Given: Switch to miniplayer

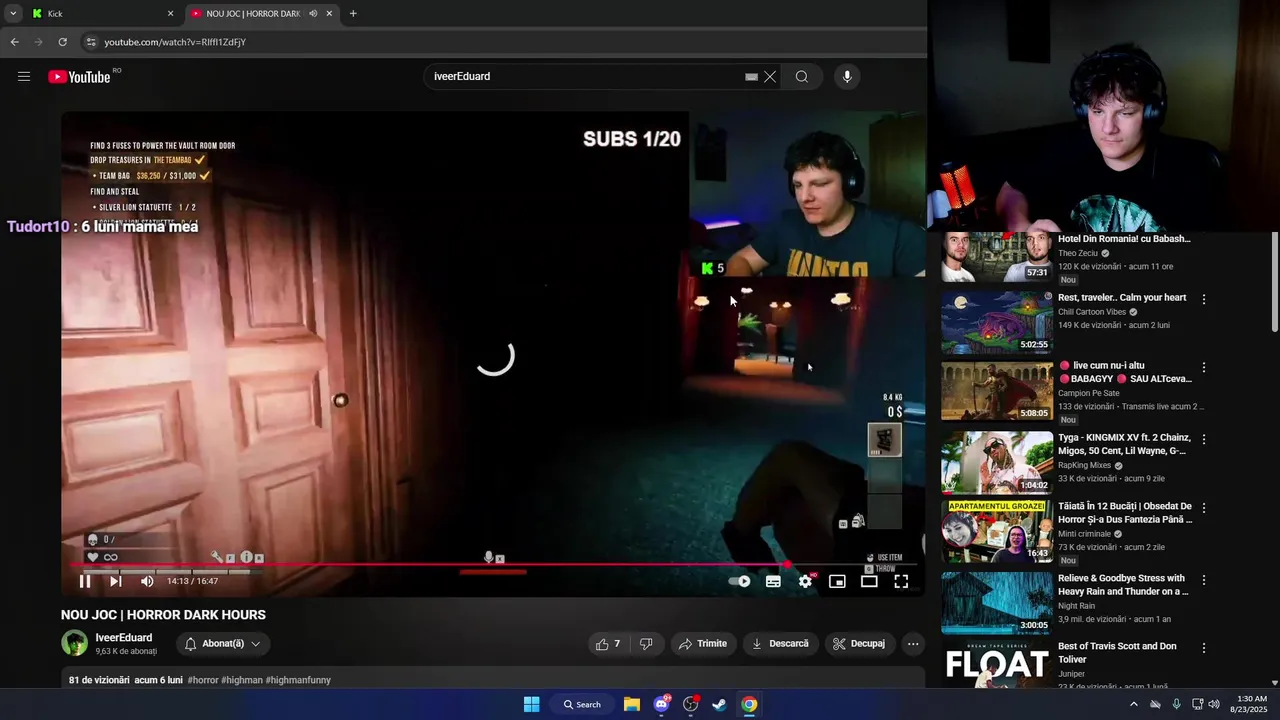Looking at the screenshot, I should click(837, 581).
